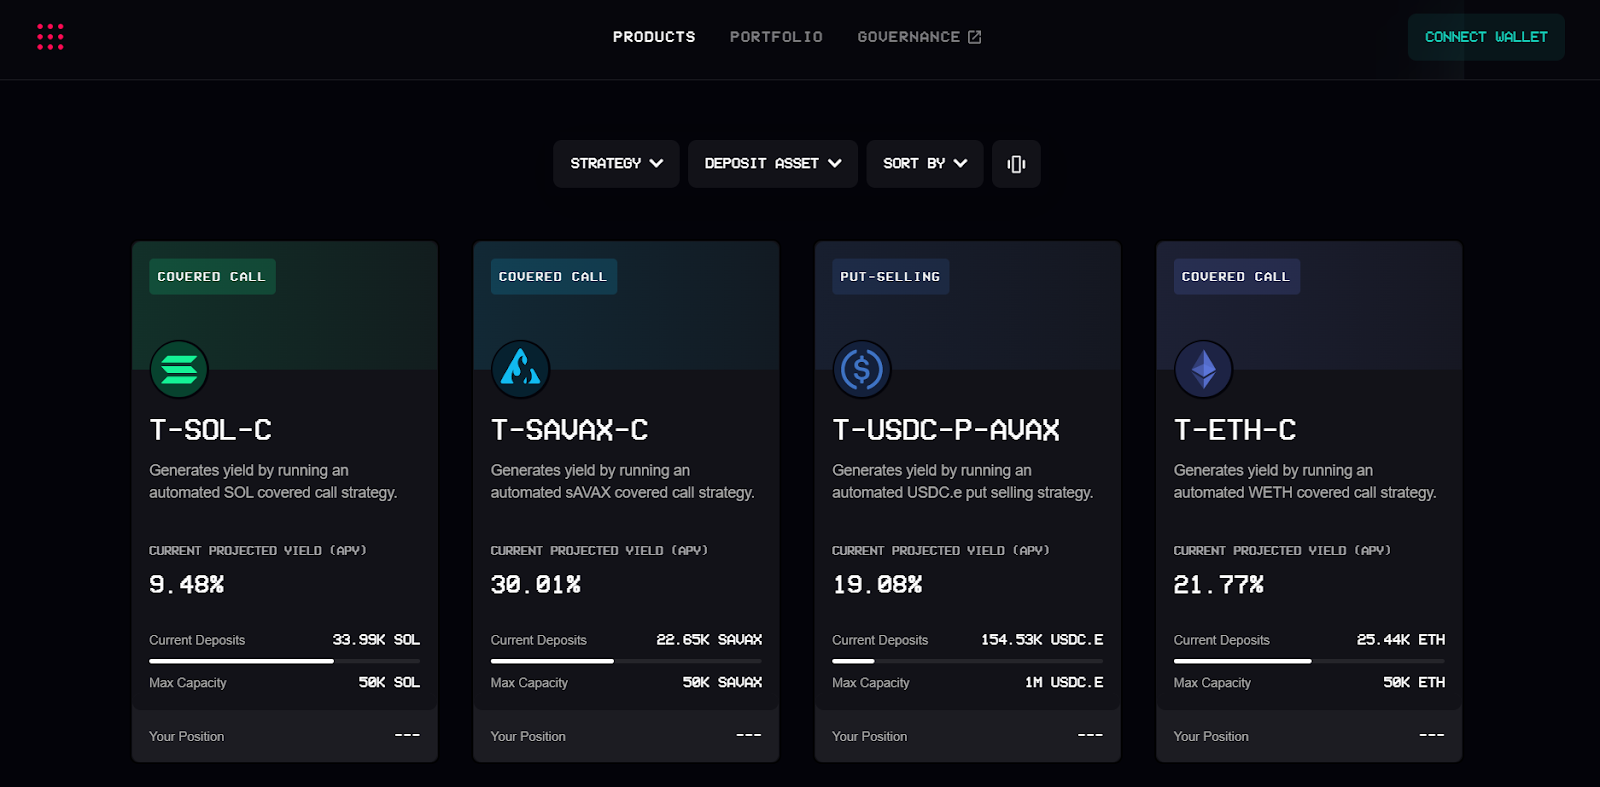Open the T-SAVAX-C vault title
Image resolution: width=1600 pixels, height=787 pixels.
click(x=569, y=430)
